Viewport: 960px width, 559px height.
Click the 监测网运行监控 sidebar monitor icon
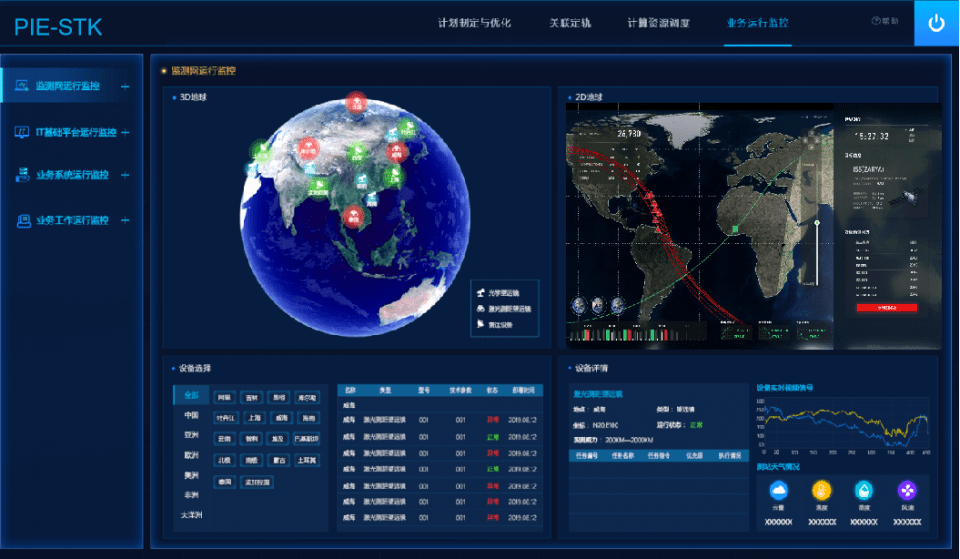click(x=22, y=86)
